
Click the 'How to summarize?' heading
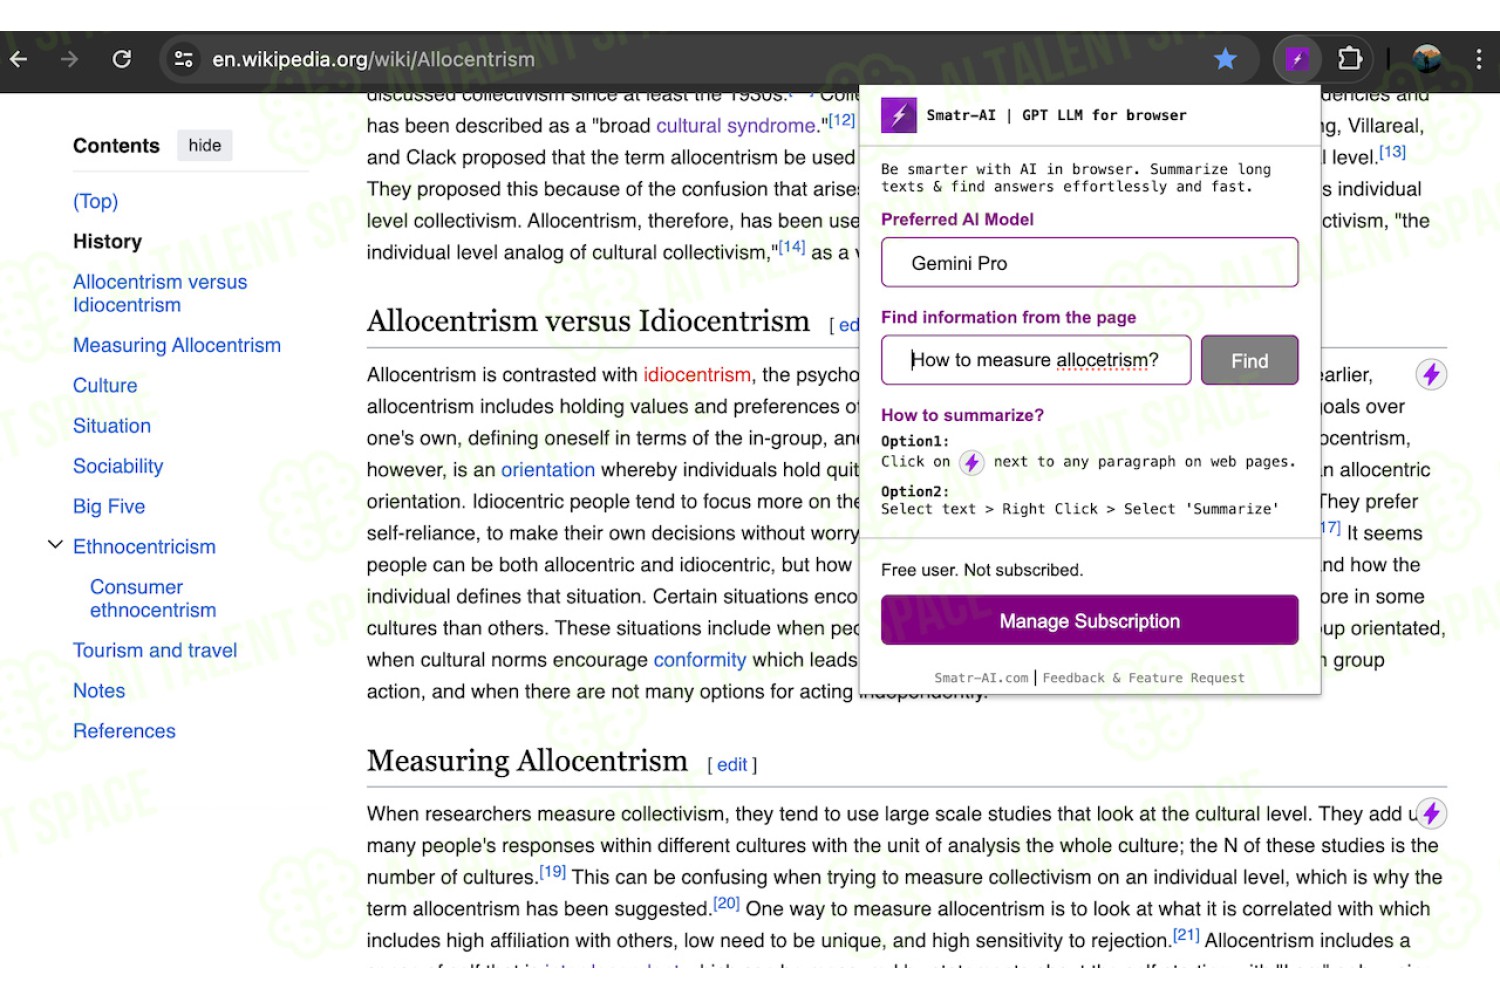pos(962,415)
